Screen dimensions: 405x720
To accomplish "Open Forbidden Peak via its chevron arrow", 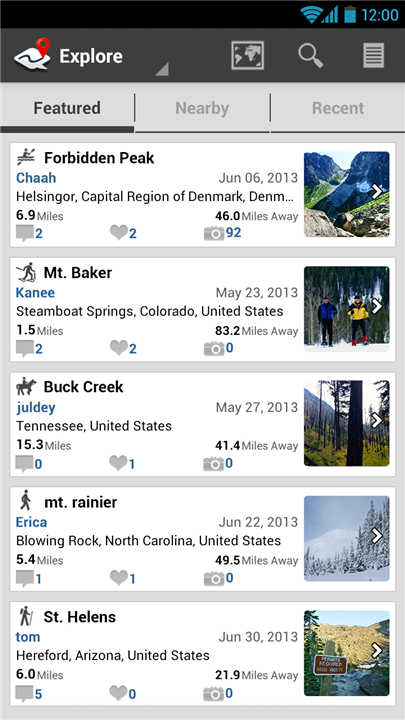I will tap(377, 191).
